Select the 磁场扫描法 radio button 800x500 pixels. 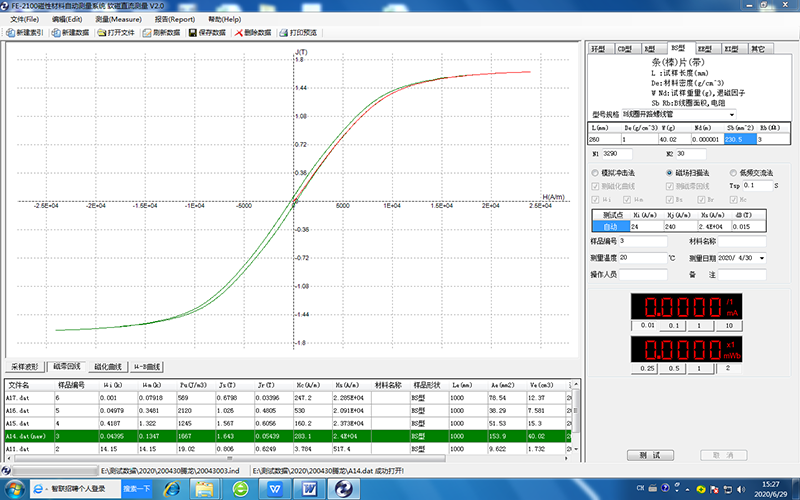point(669,173)
